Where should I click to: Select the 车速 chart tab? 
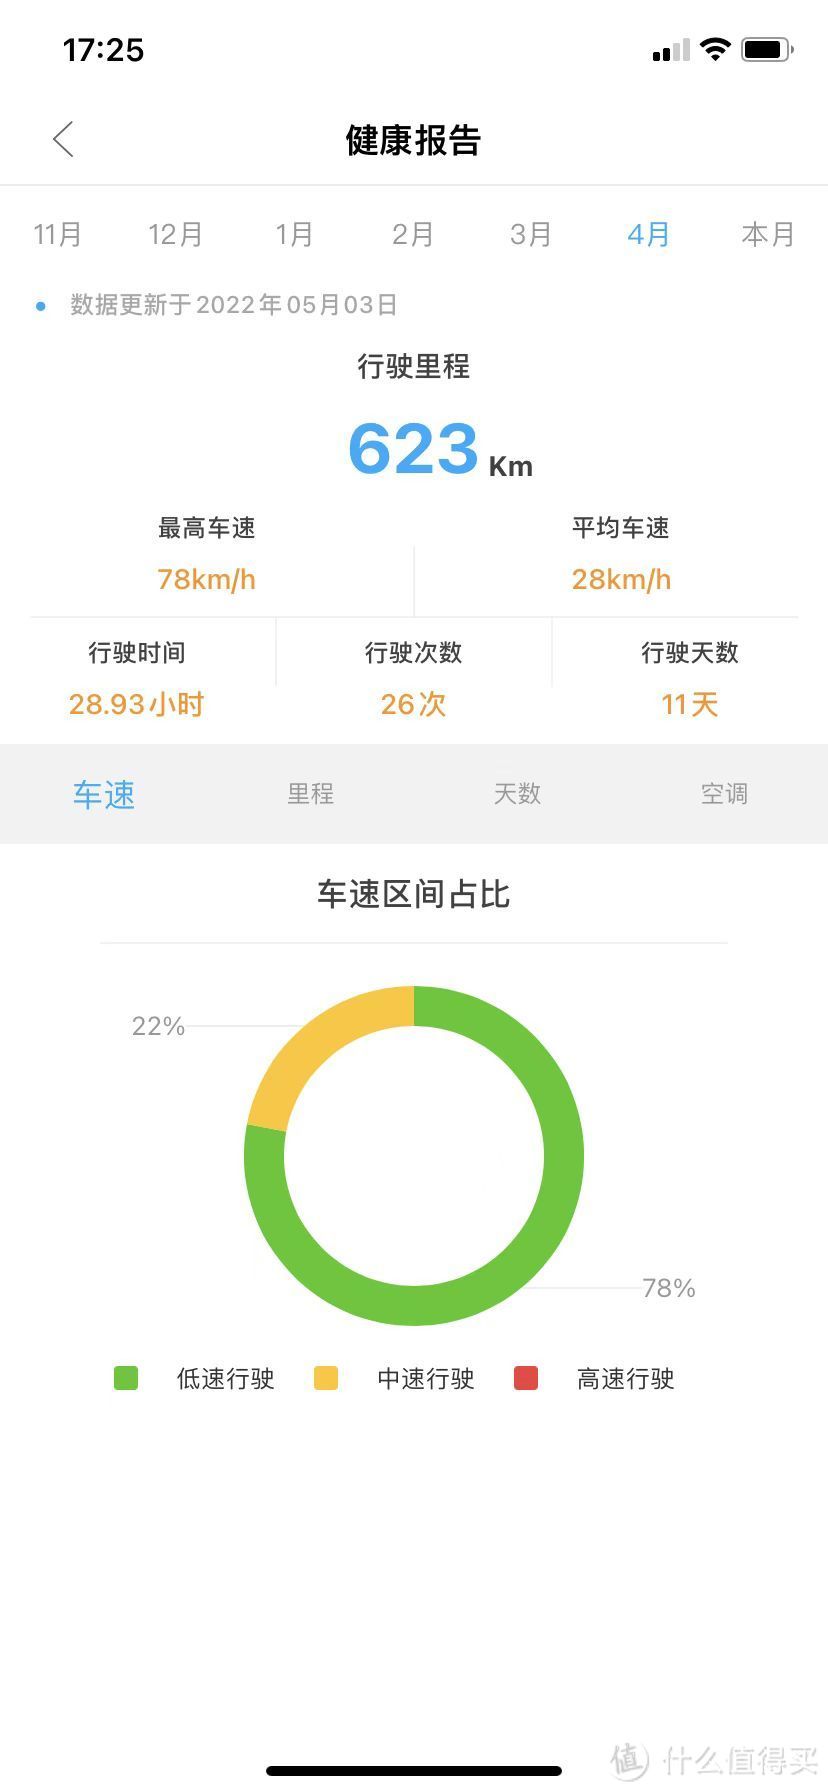(x=103, y=794)
